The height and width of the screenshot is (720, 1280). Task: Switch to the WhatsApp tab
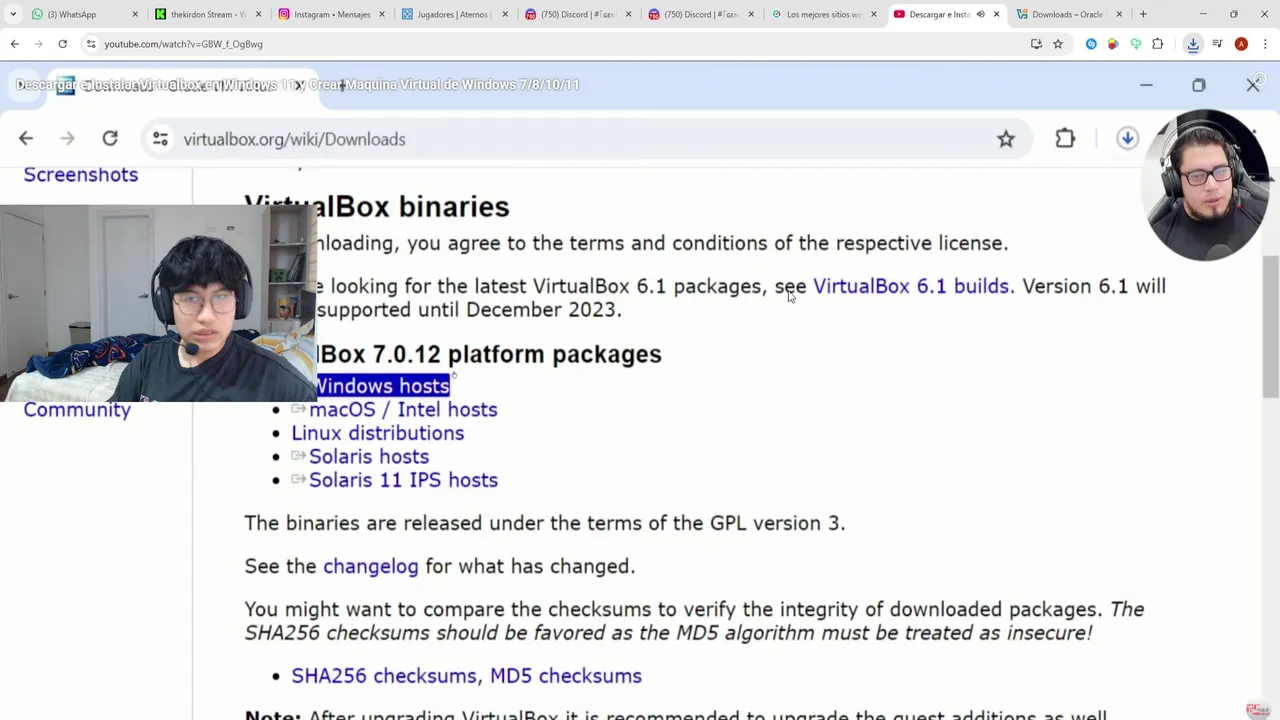coord(85,14)
